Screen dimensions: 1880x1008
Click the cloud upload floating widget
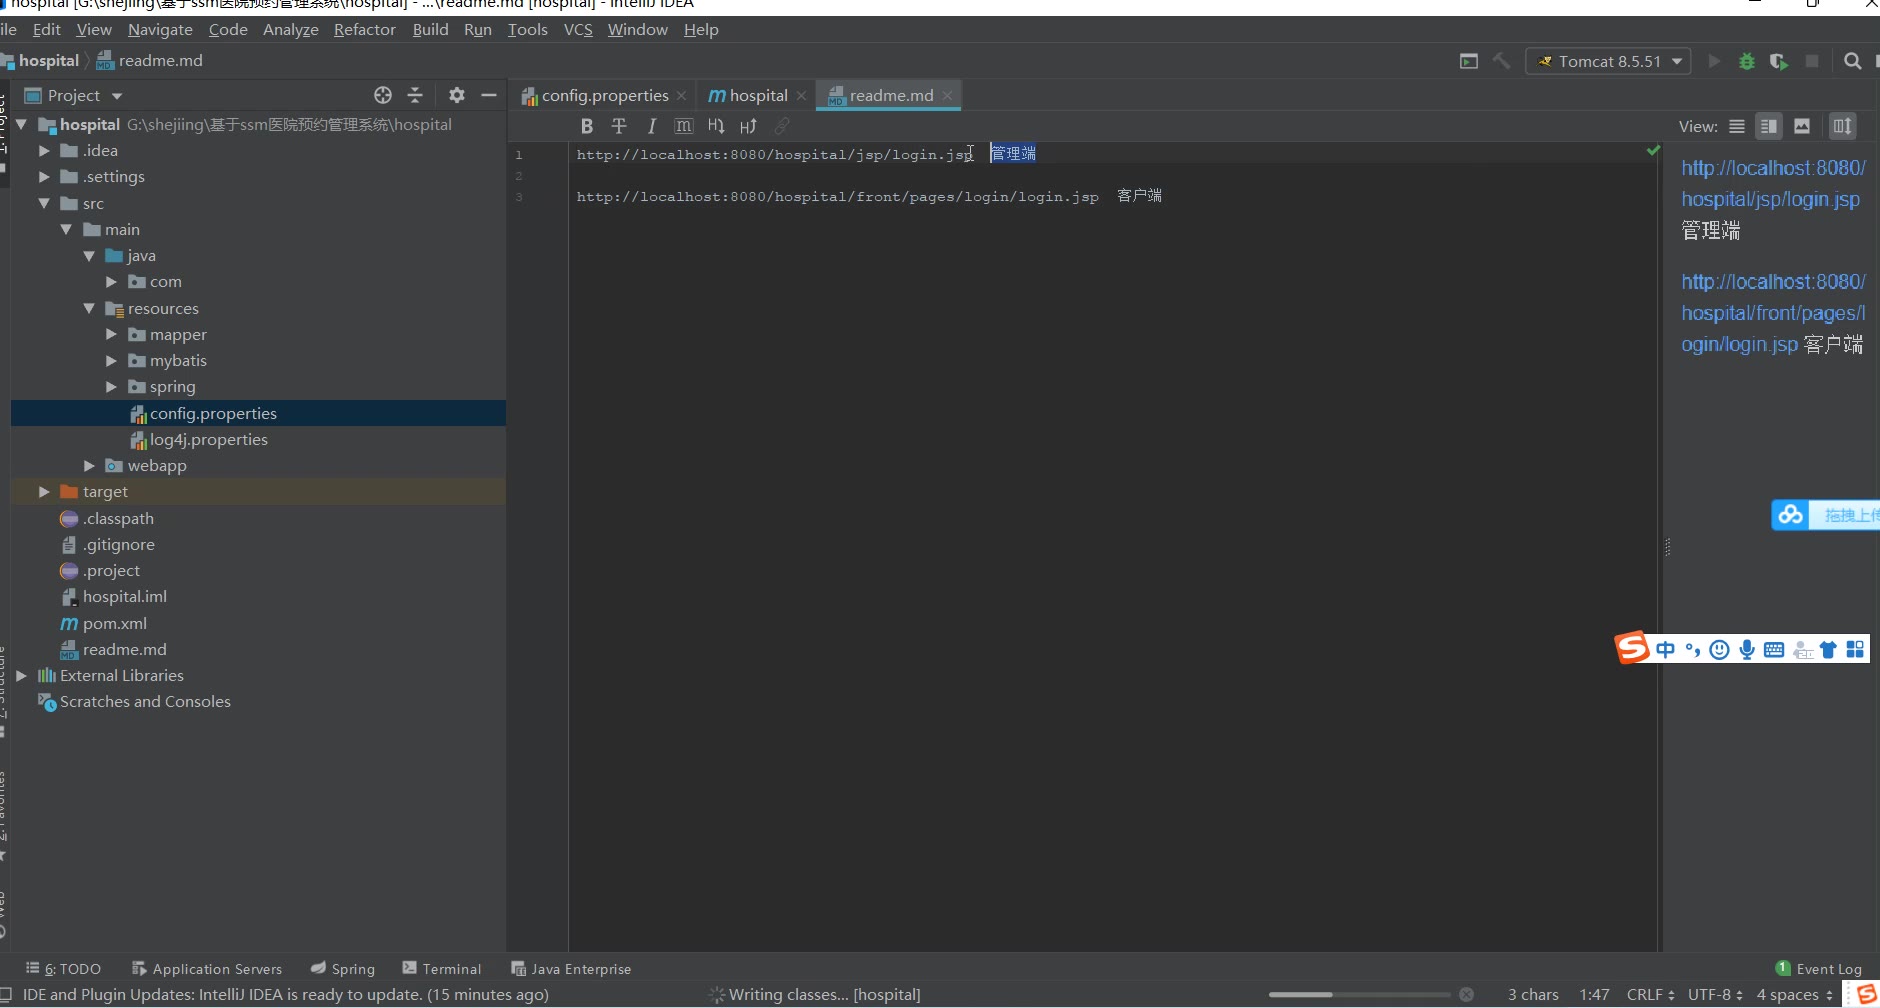(x=1825, y=515)
